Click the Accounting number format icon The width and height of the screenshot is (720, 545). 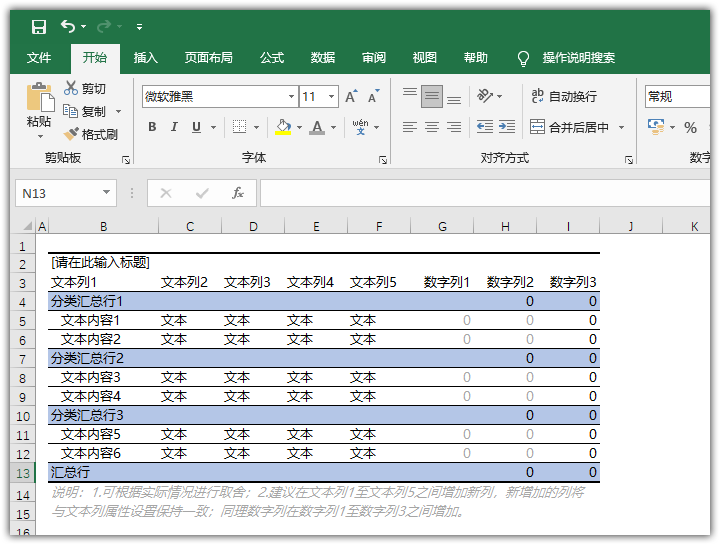656,127
